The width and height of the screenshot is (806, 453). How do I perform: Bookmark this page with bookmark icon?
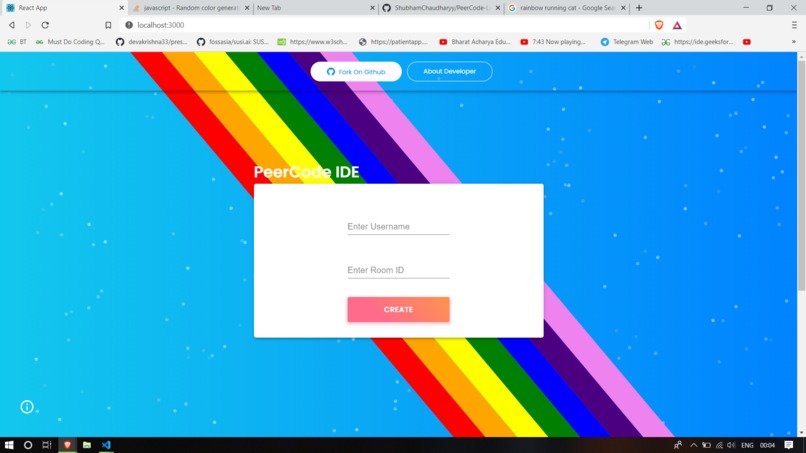coord(108,25)
